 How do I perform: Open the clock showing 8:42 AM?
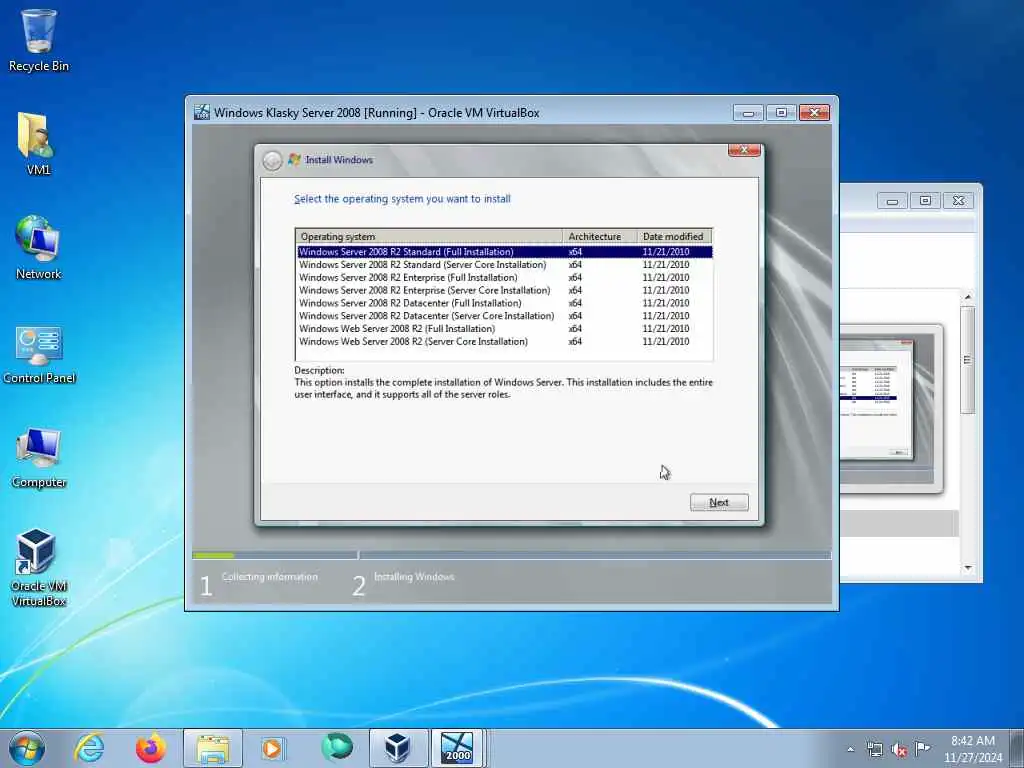coord(972,749)
